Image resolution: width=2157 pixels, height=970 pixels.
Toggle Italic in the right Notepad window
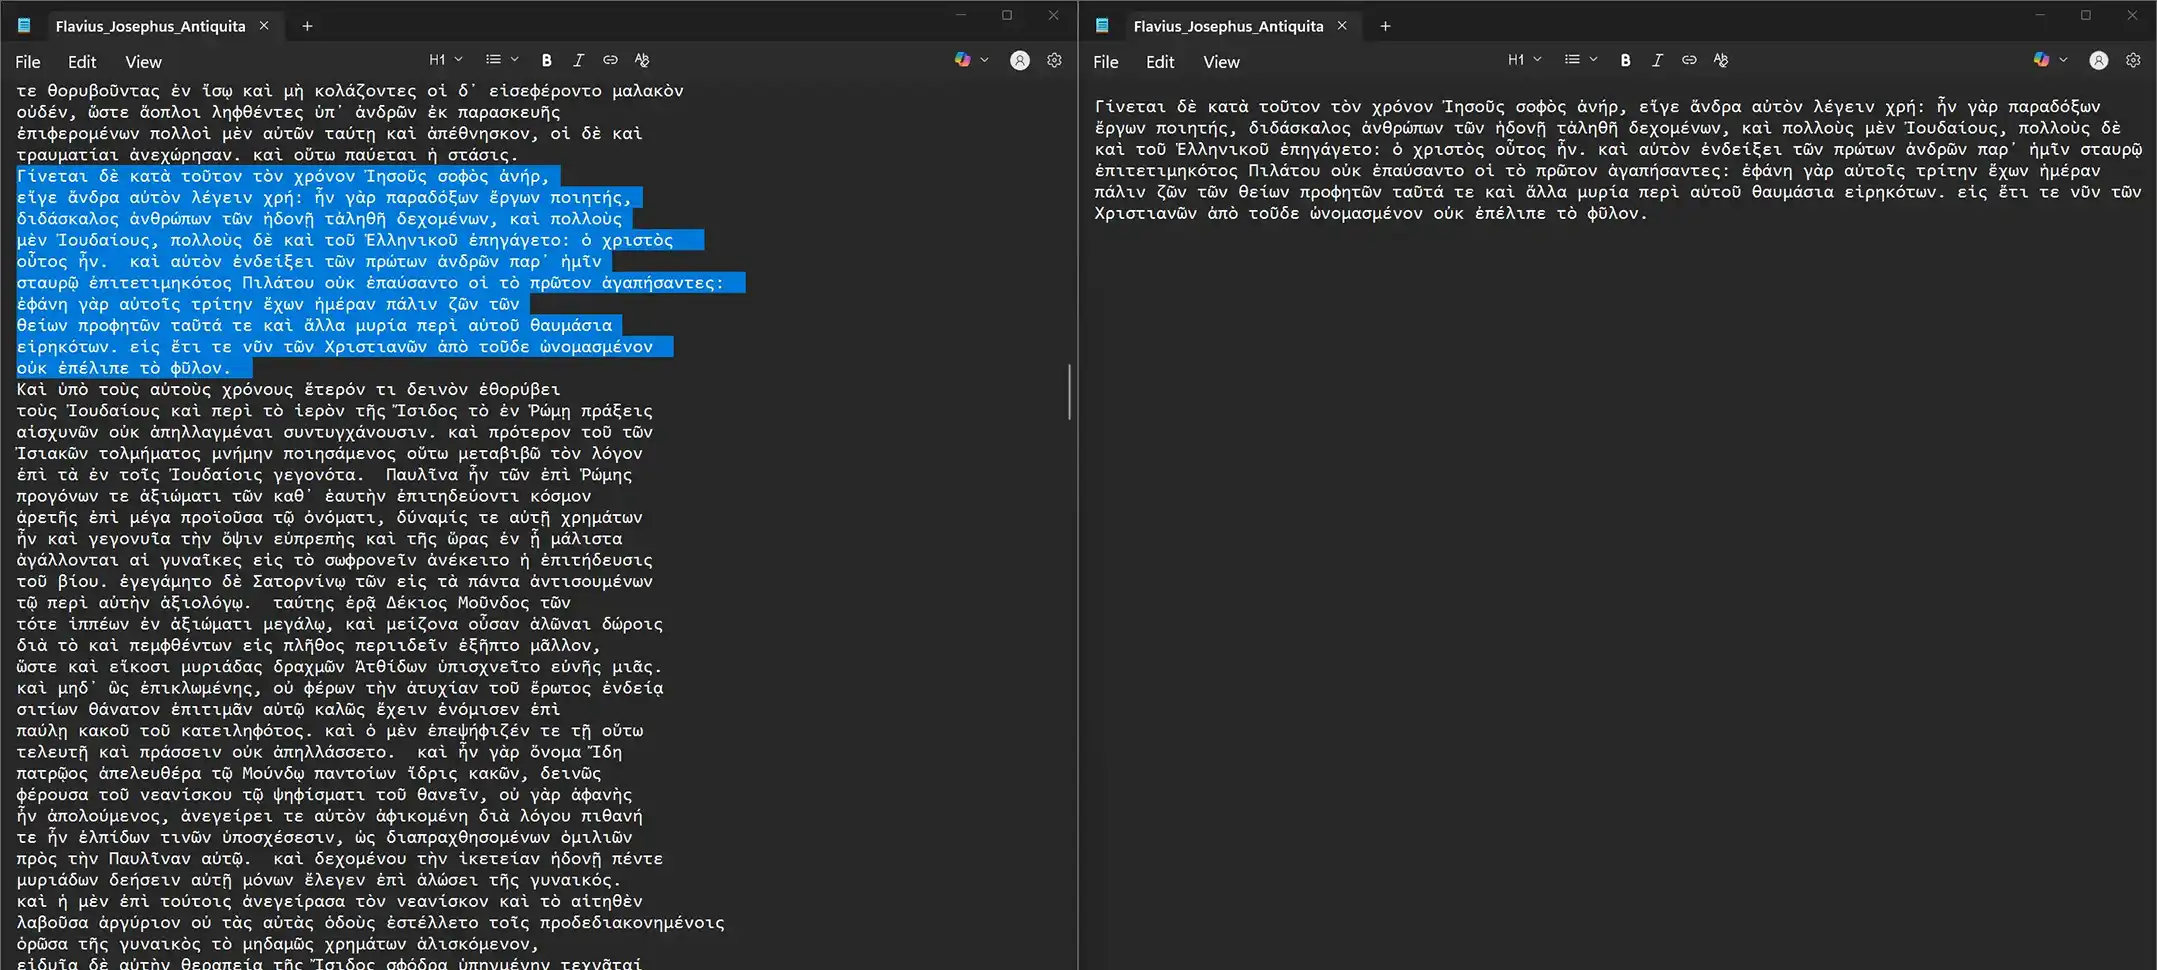point(1657,60)
